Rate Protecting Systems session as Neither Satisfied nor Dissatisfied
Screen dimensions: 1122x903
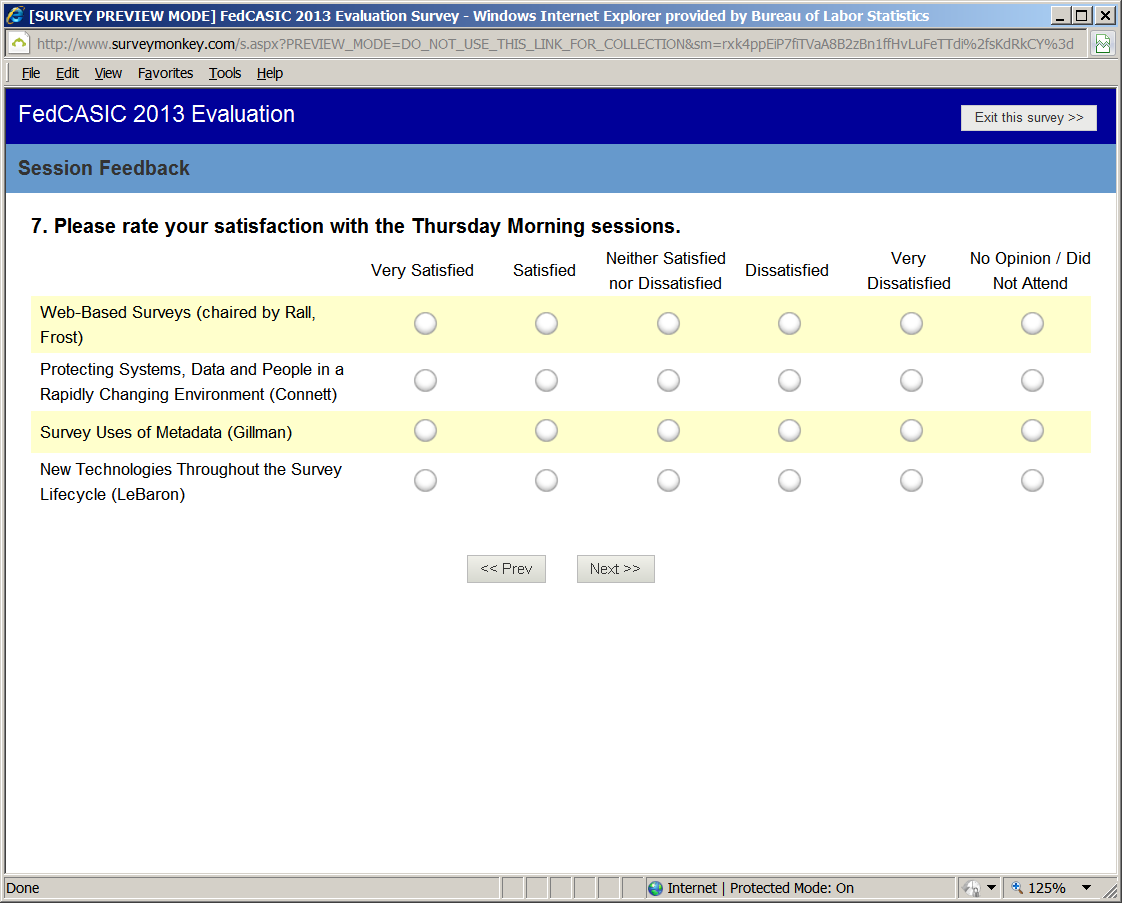coord(668,381)
